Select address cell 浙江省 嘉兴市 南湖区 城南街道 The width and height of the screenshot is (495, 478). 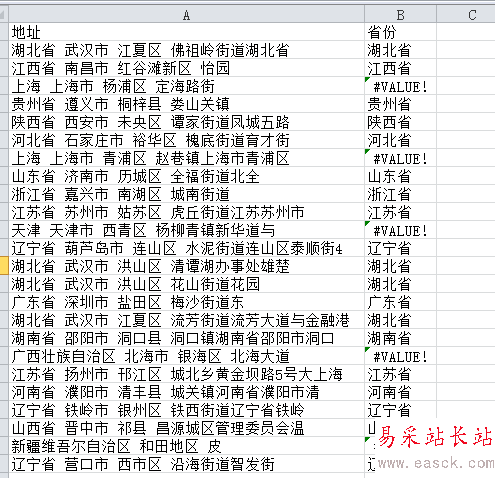point(186,194)
